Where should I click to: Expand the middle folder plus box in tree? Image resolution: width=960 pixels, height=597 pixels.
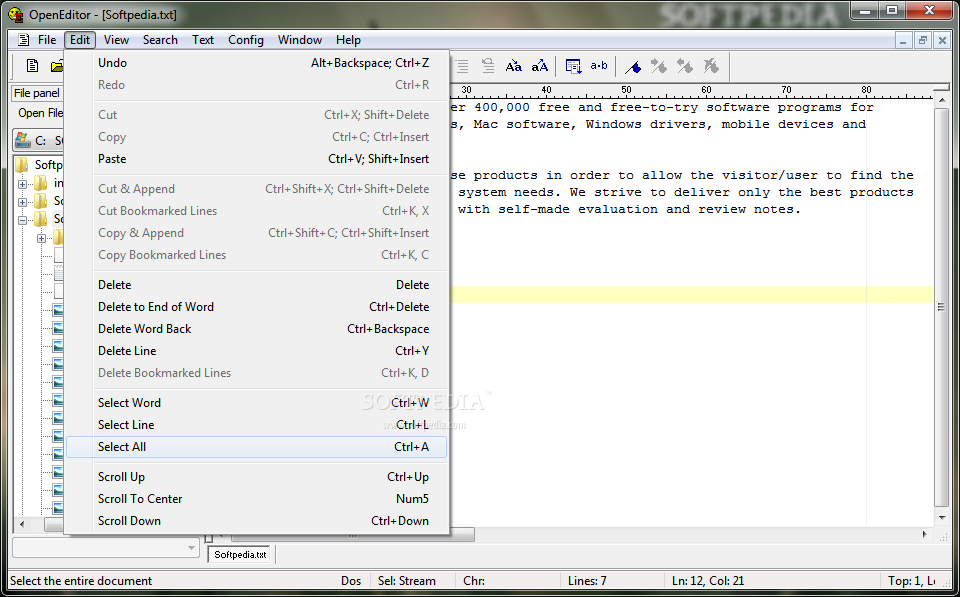[x=23, y=201]
